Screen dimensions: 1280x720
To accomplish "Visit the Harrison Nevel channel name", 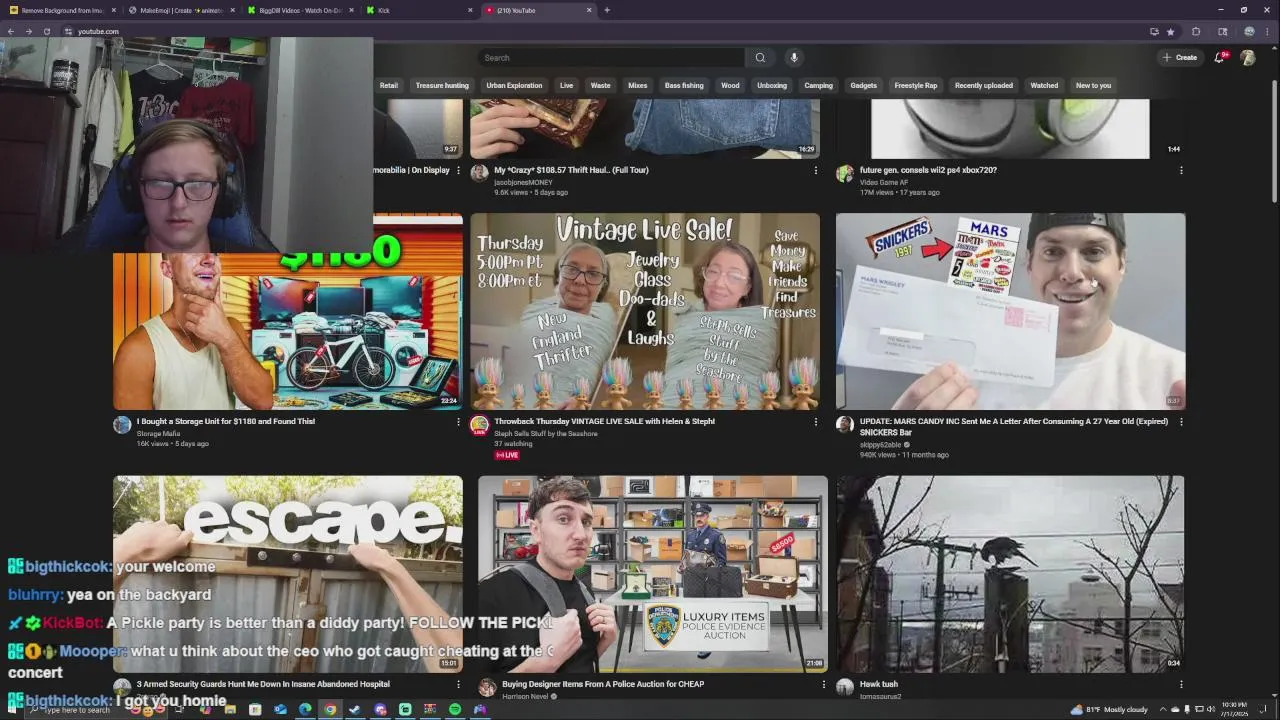I will click(x=526, y=696).
